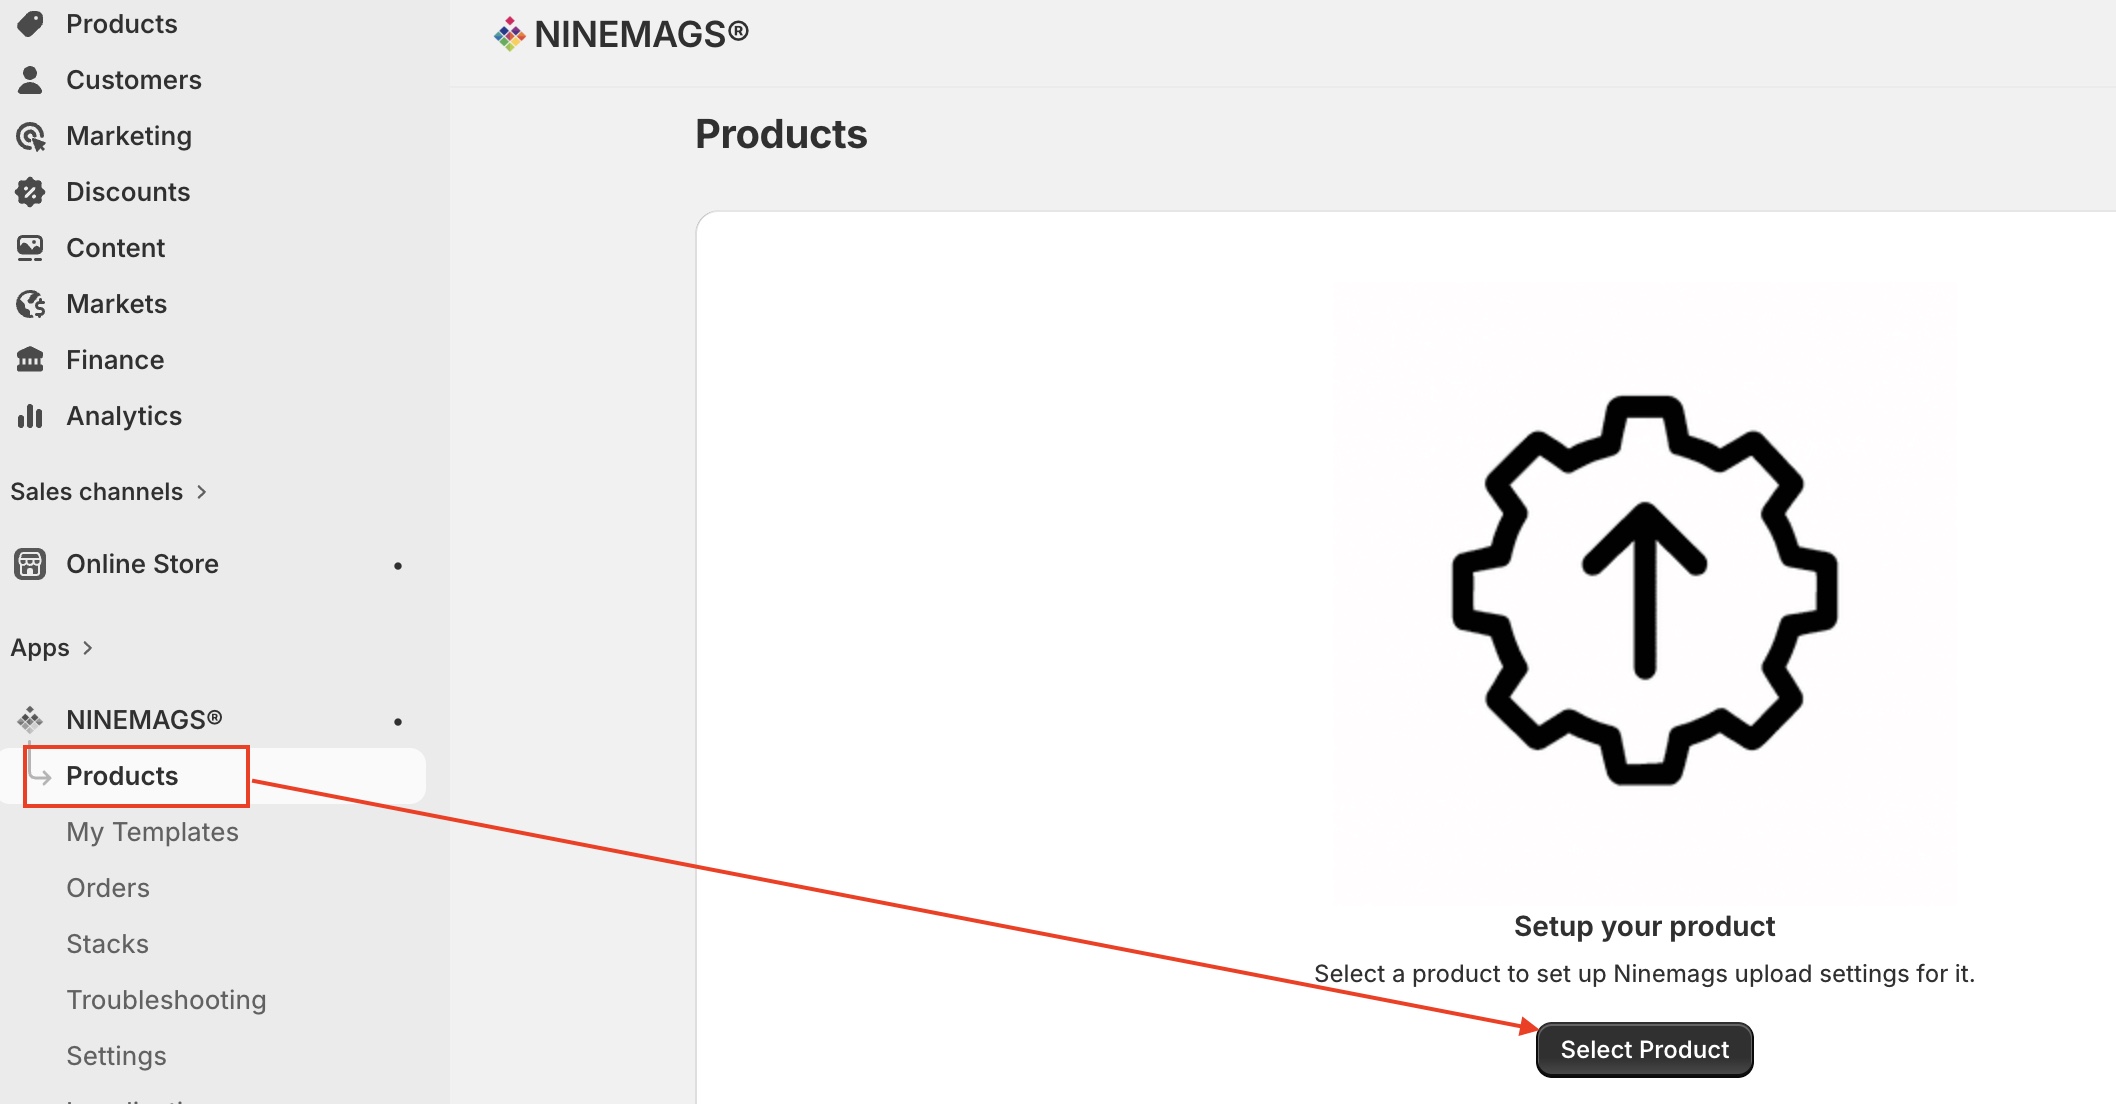Click the Customers person icon

pos(30,80)
